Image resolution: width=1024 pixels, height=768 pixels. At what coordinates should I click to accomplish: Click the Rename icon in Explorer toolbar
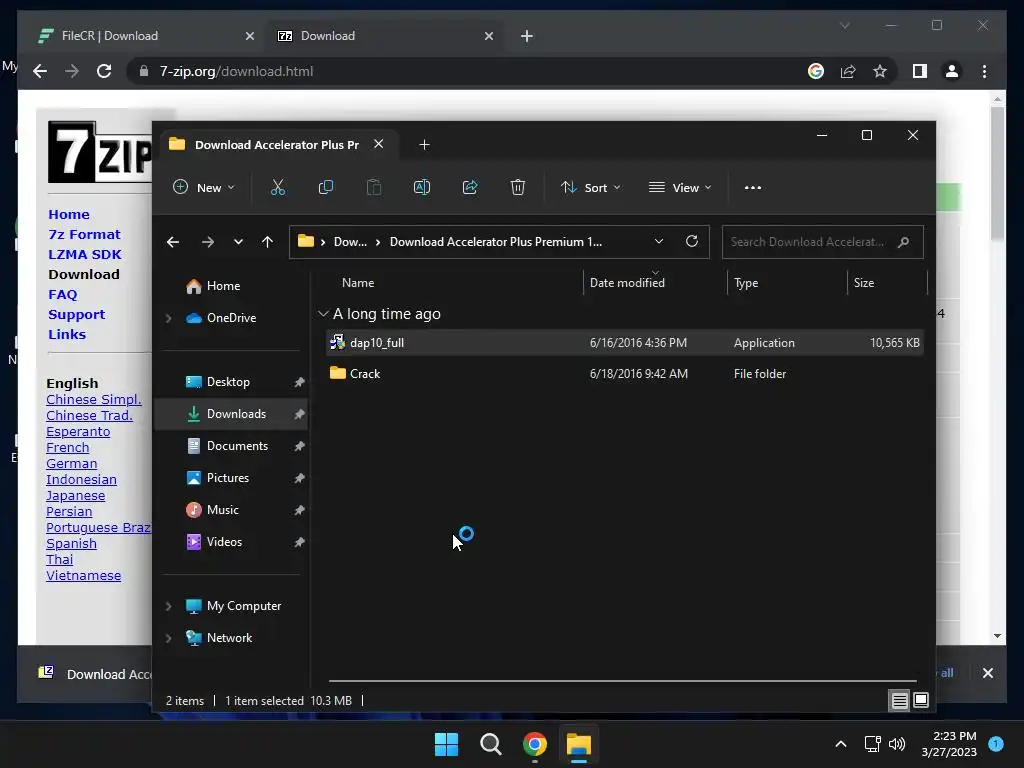pyautogui.click(x=422, y=187)
